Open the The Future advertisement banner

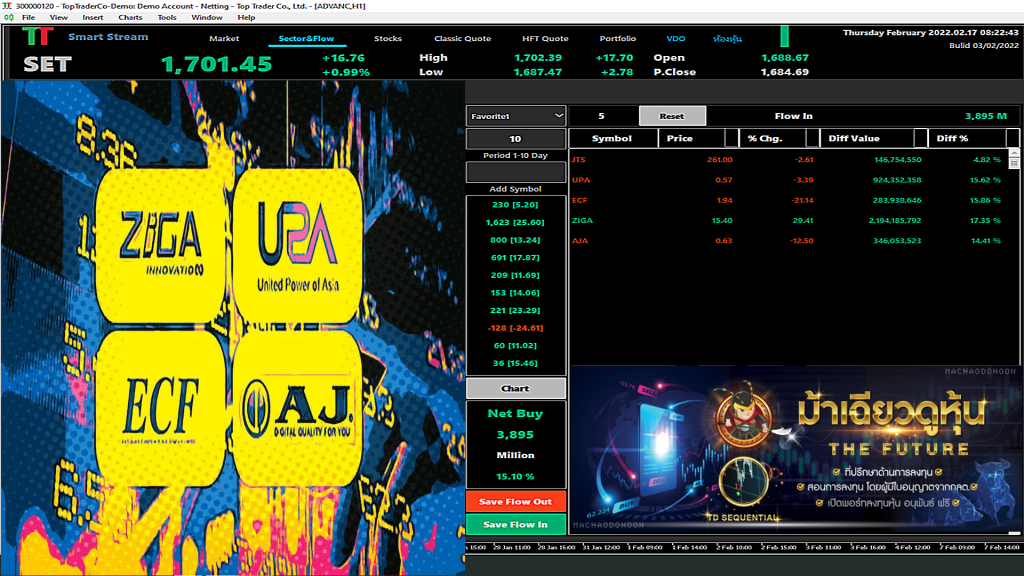794,449
